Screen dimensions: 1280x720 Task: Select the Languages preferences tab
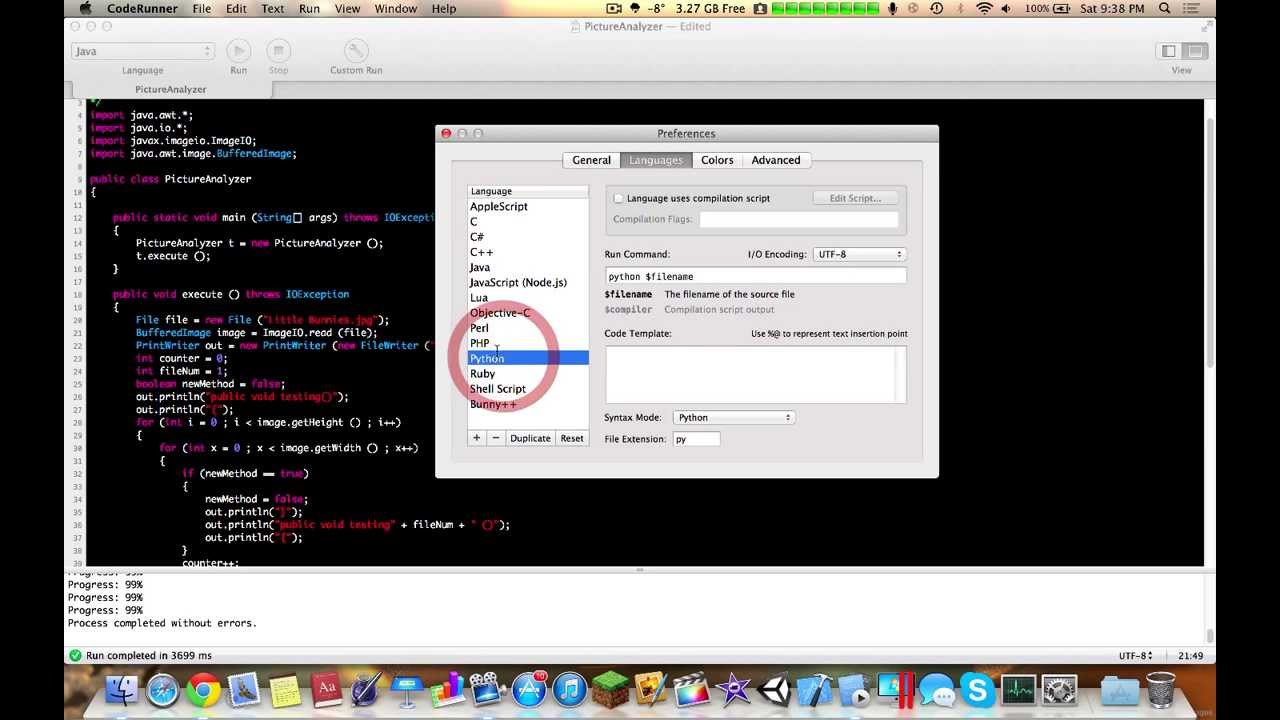pyautogui.click(x=656, y=160)
